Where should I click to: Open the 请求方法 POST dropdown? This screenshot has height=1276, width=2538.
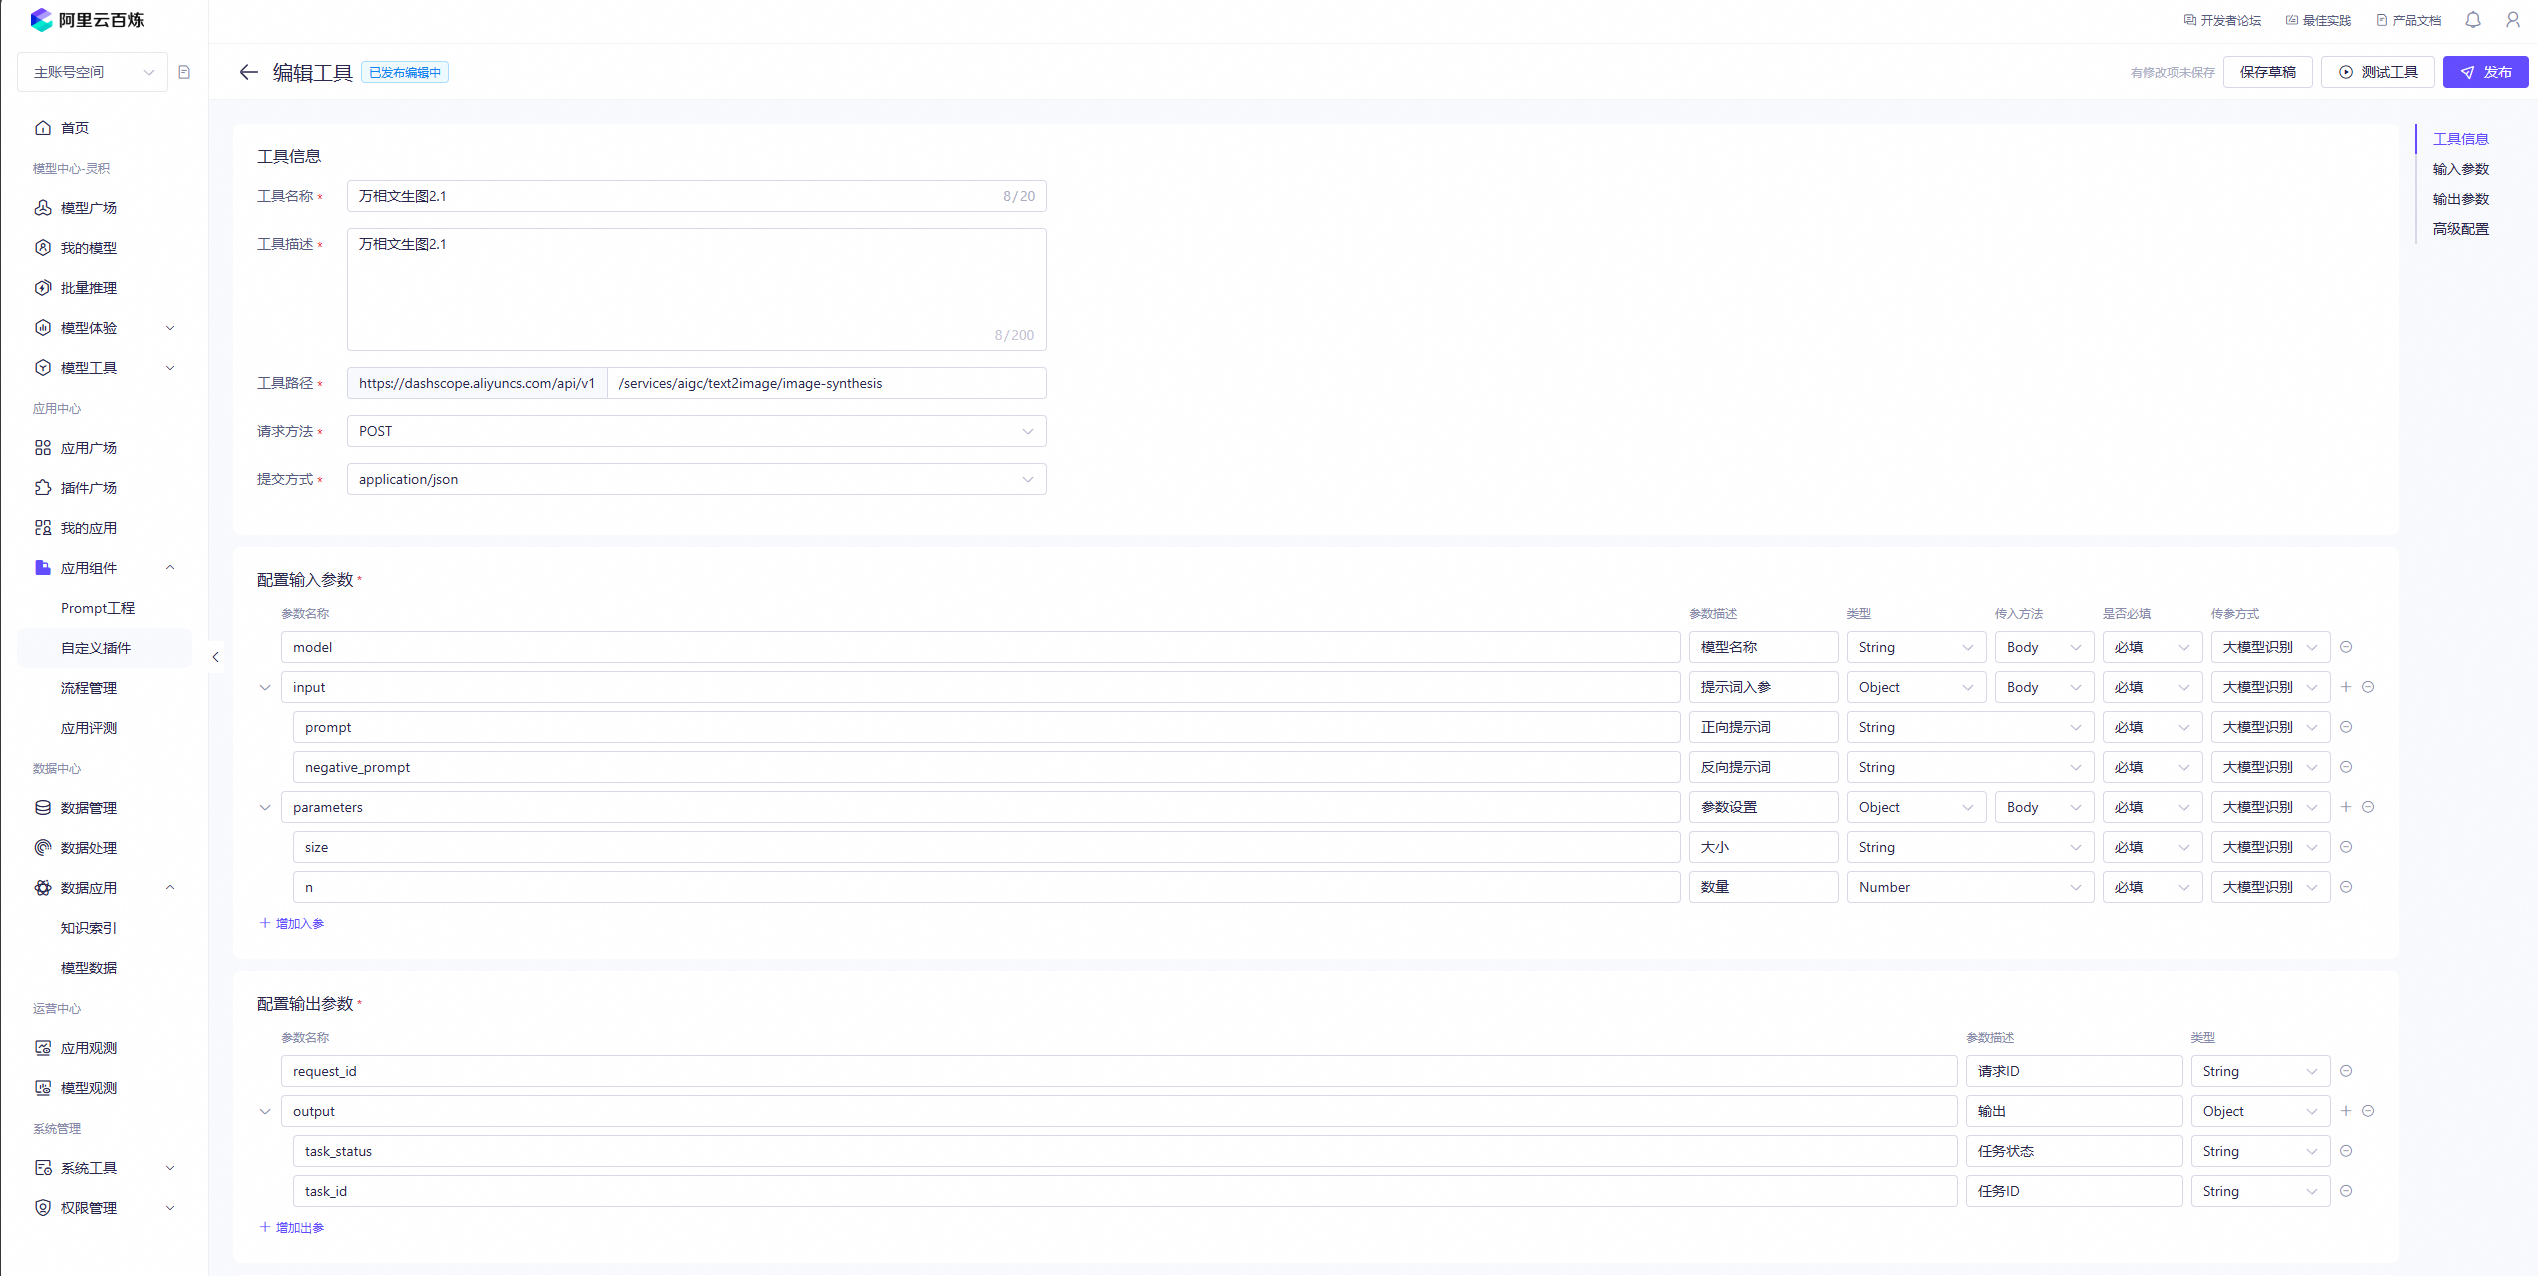pos(696,431)
